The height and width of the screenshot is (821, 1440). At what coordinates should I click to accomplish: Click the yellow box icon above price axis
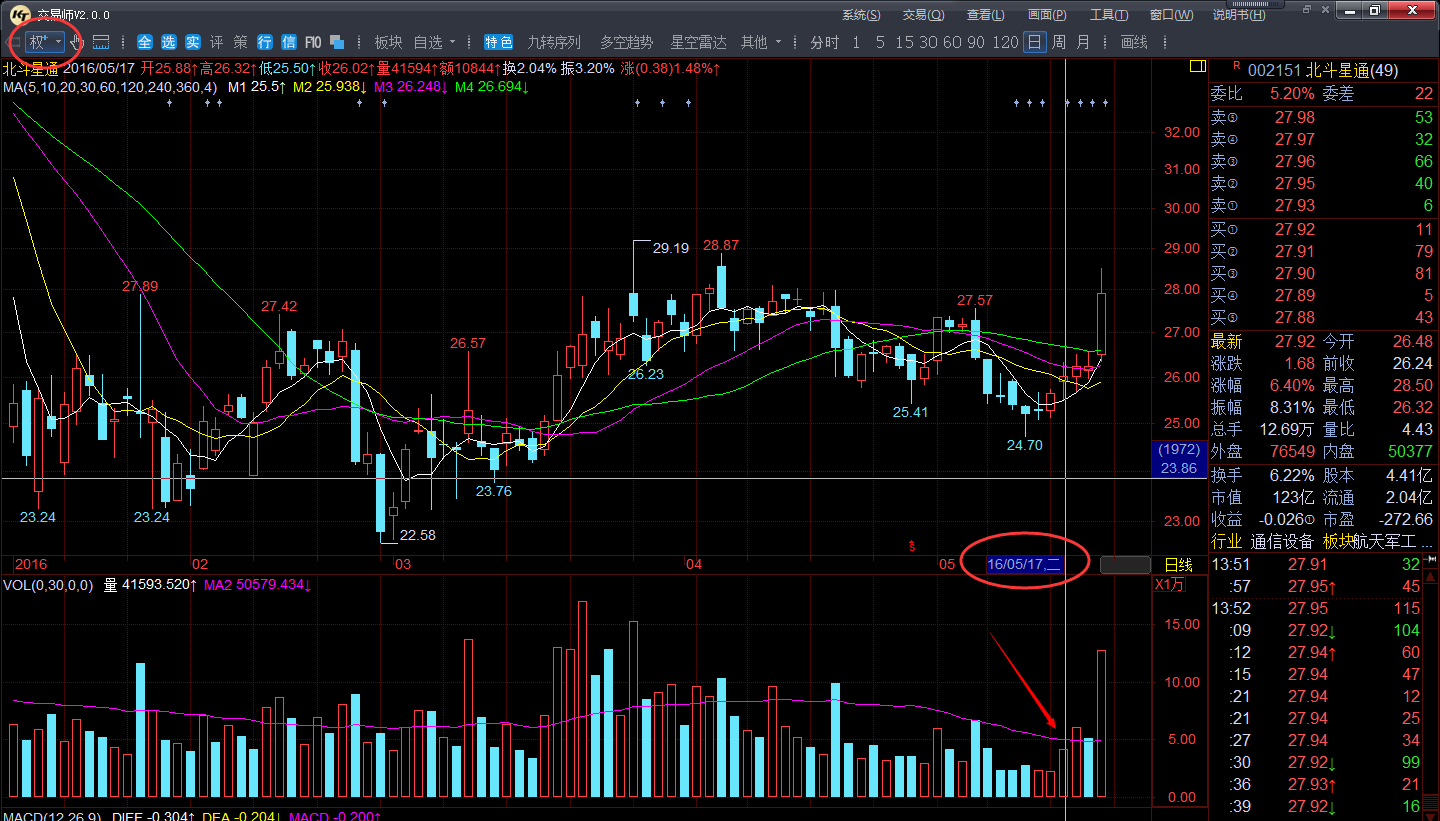tap(1196, 66)
